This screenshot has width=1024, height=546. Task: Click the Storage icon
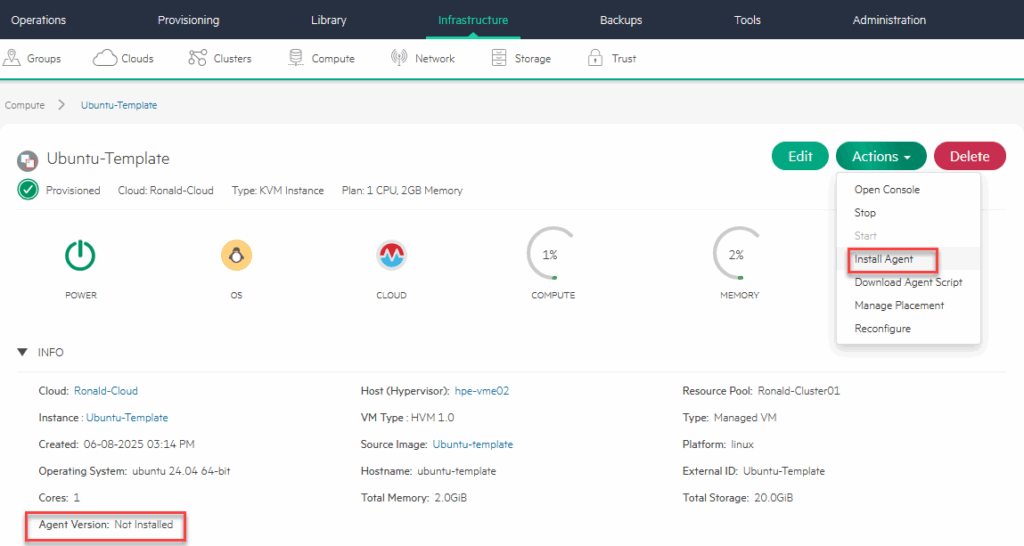point(499,58)
